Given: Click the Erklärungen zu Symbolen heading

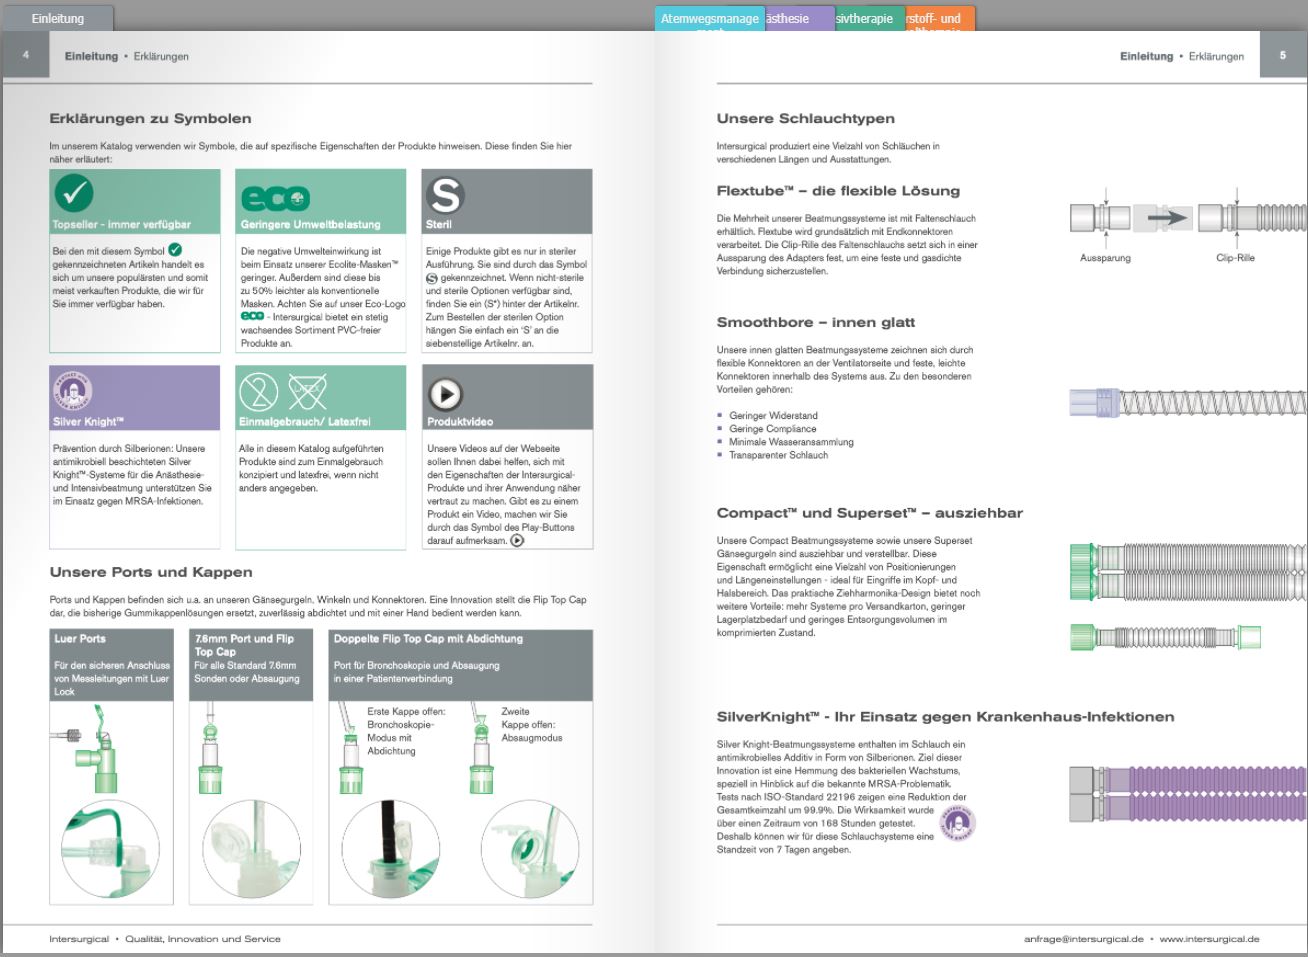Looking at the screenshot, I should tap(150, 118).
